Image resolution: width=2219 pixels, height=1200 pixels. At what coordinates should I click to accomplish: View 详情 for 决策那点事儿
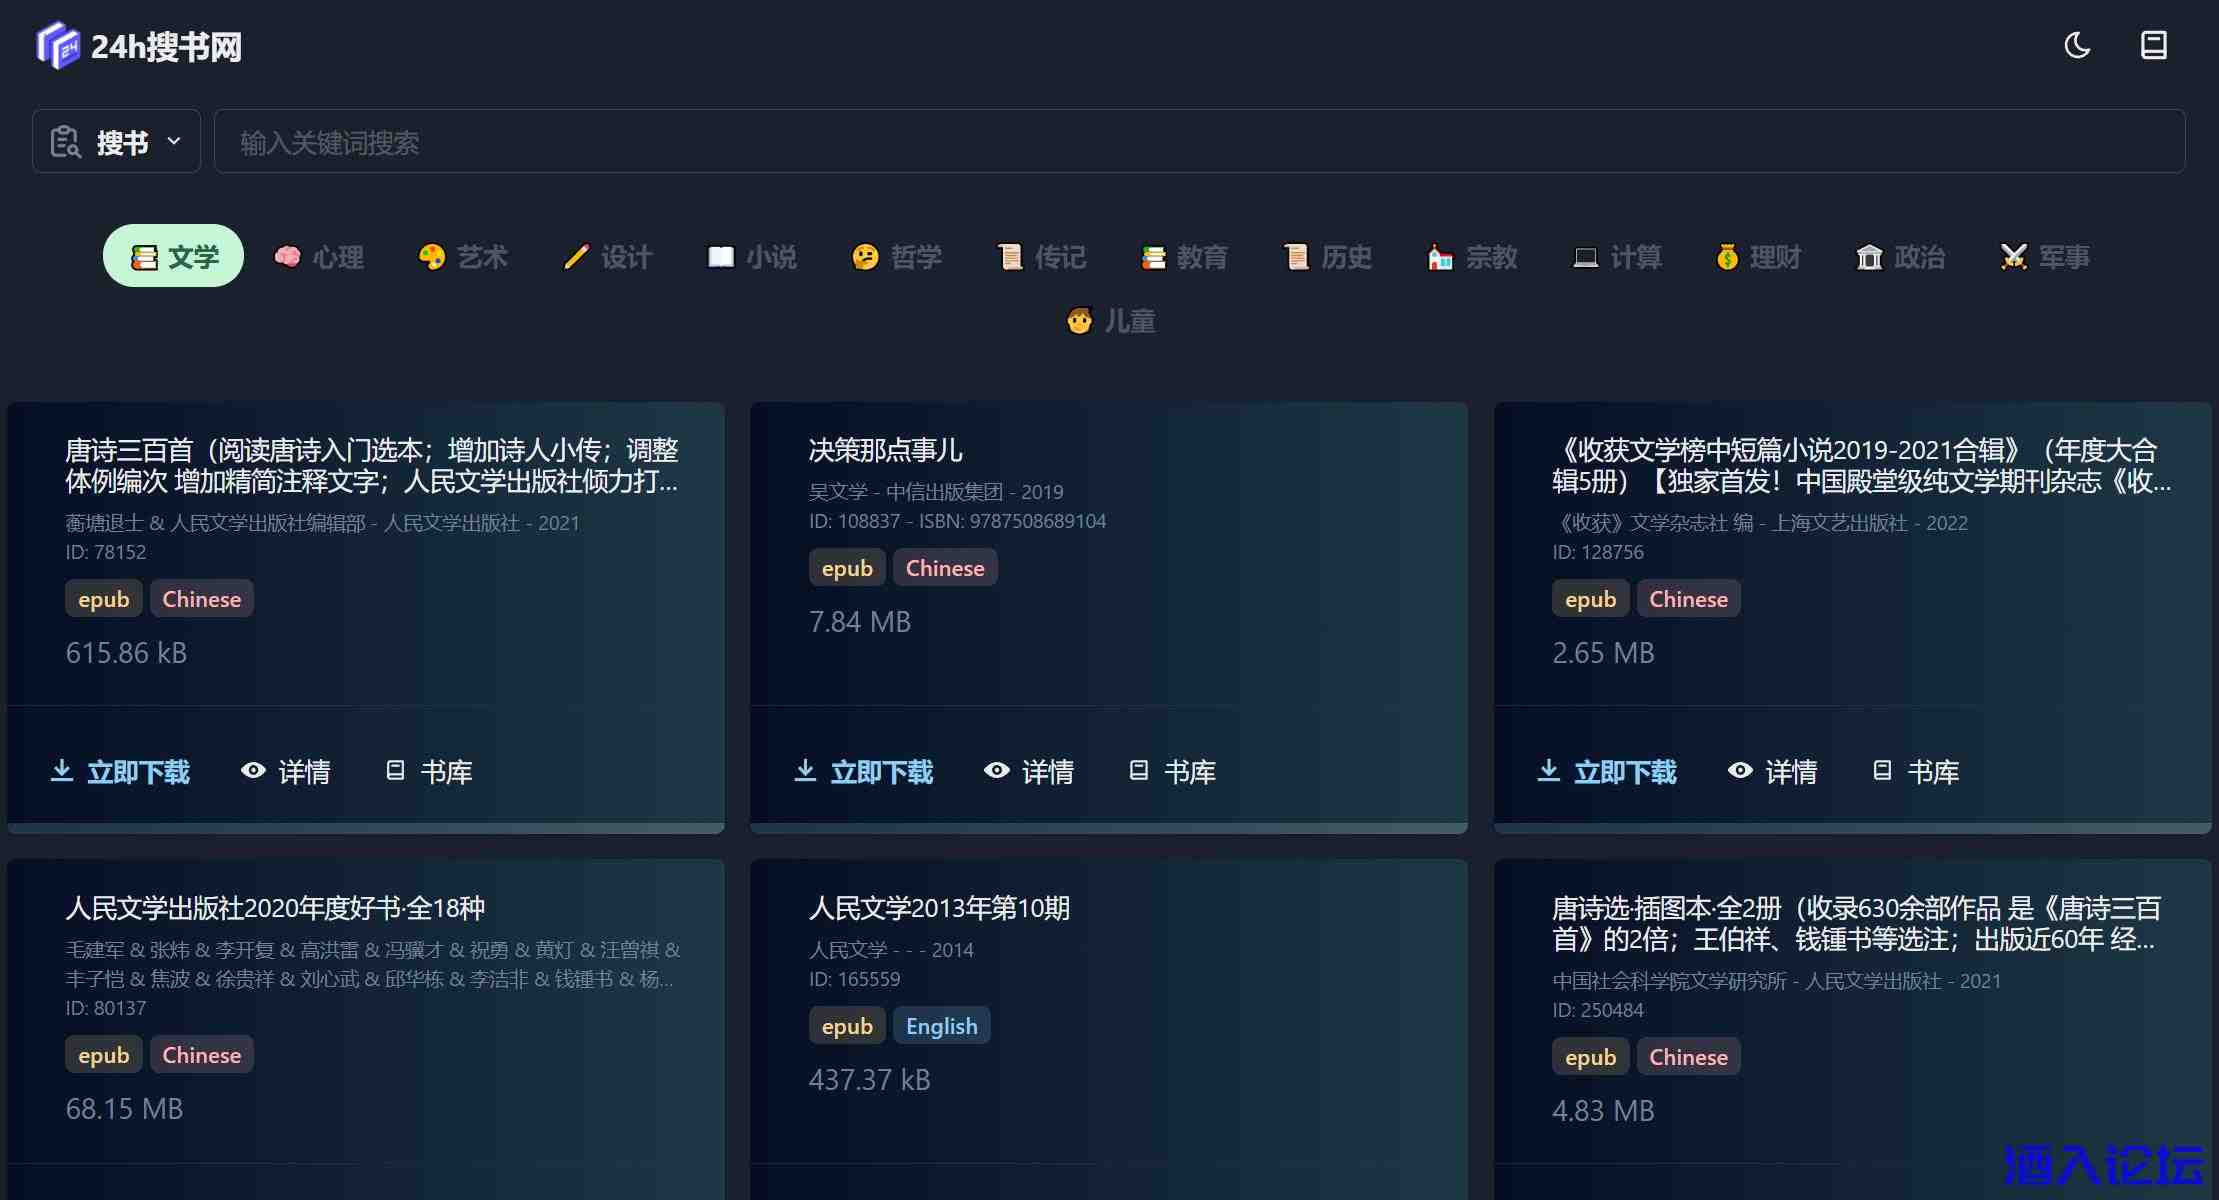pos(1029,771)
